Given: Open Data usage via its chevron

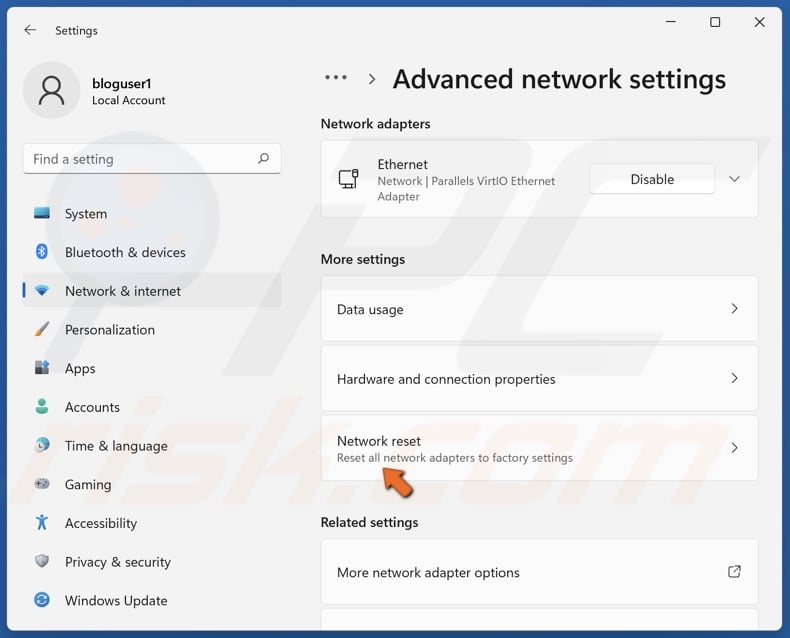Looking at the screenshot, I should click(x=735, y=308).
